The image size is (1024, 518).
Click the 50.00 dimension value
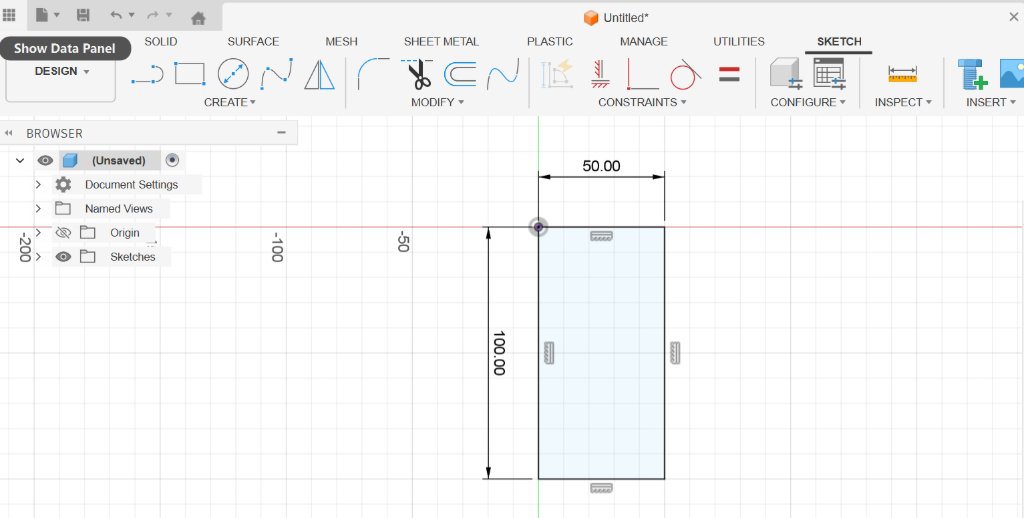tap(601, 166)
